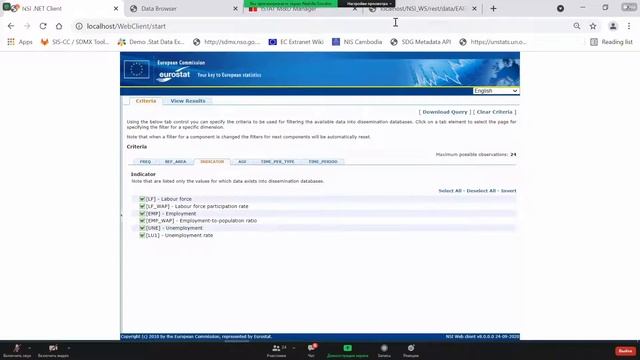Screen dimensions: 640x360
Task: Switch to the localhost/NSI_WS/rest/data browser tab
Action: 422,9
